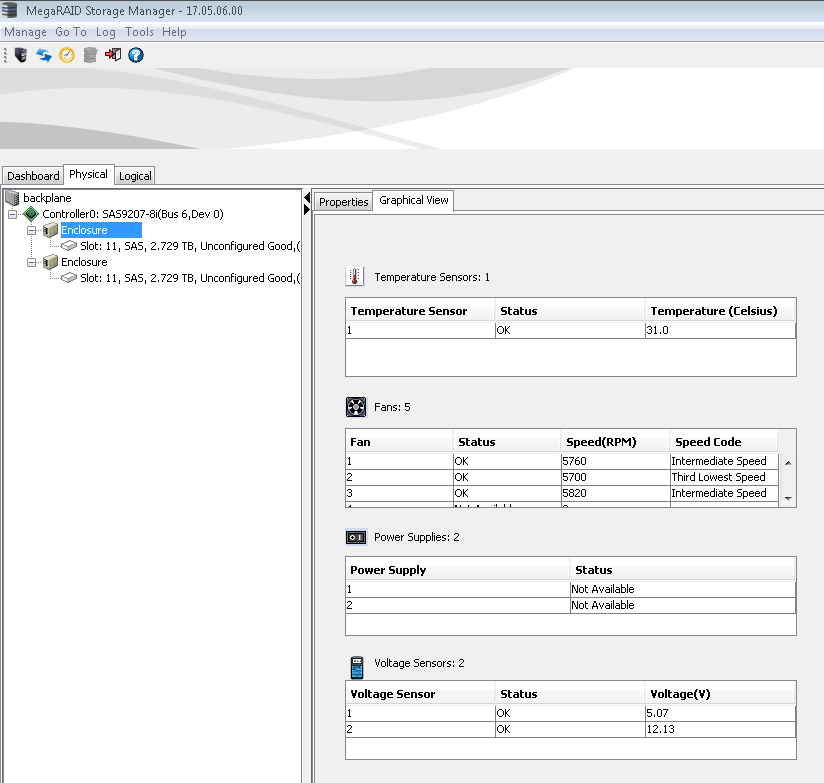Screen dimensions: 824x783
Task: Click the clock-shaped toolbar icon
Action: pyautogui.click(x=67, y=55)
